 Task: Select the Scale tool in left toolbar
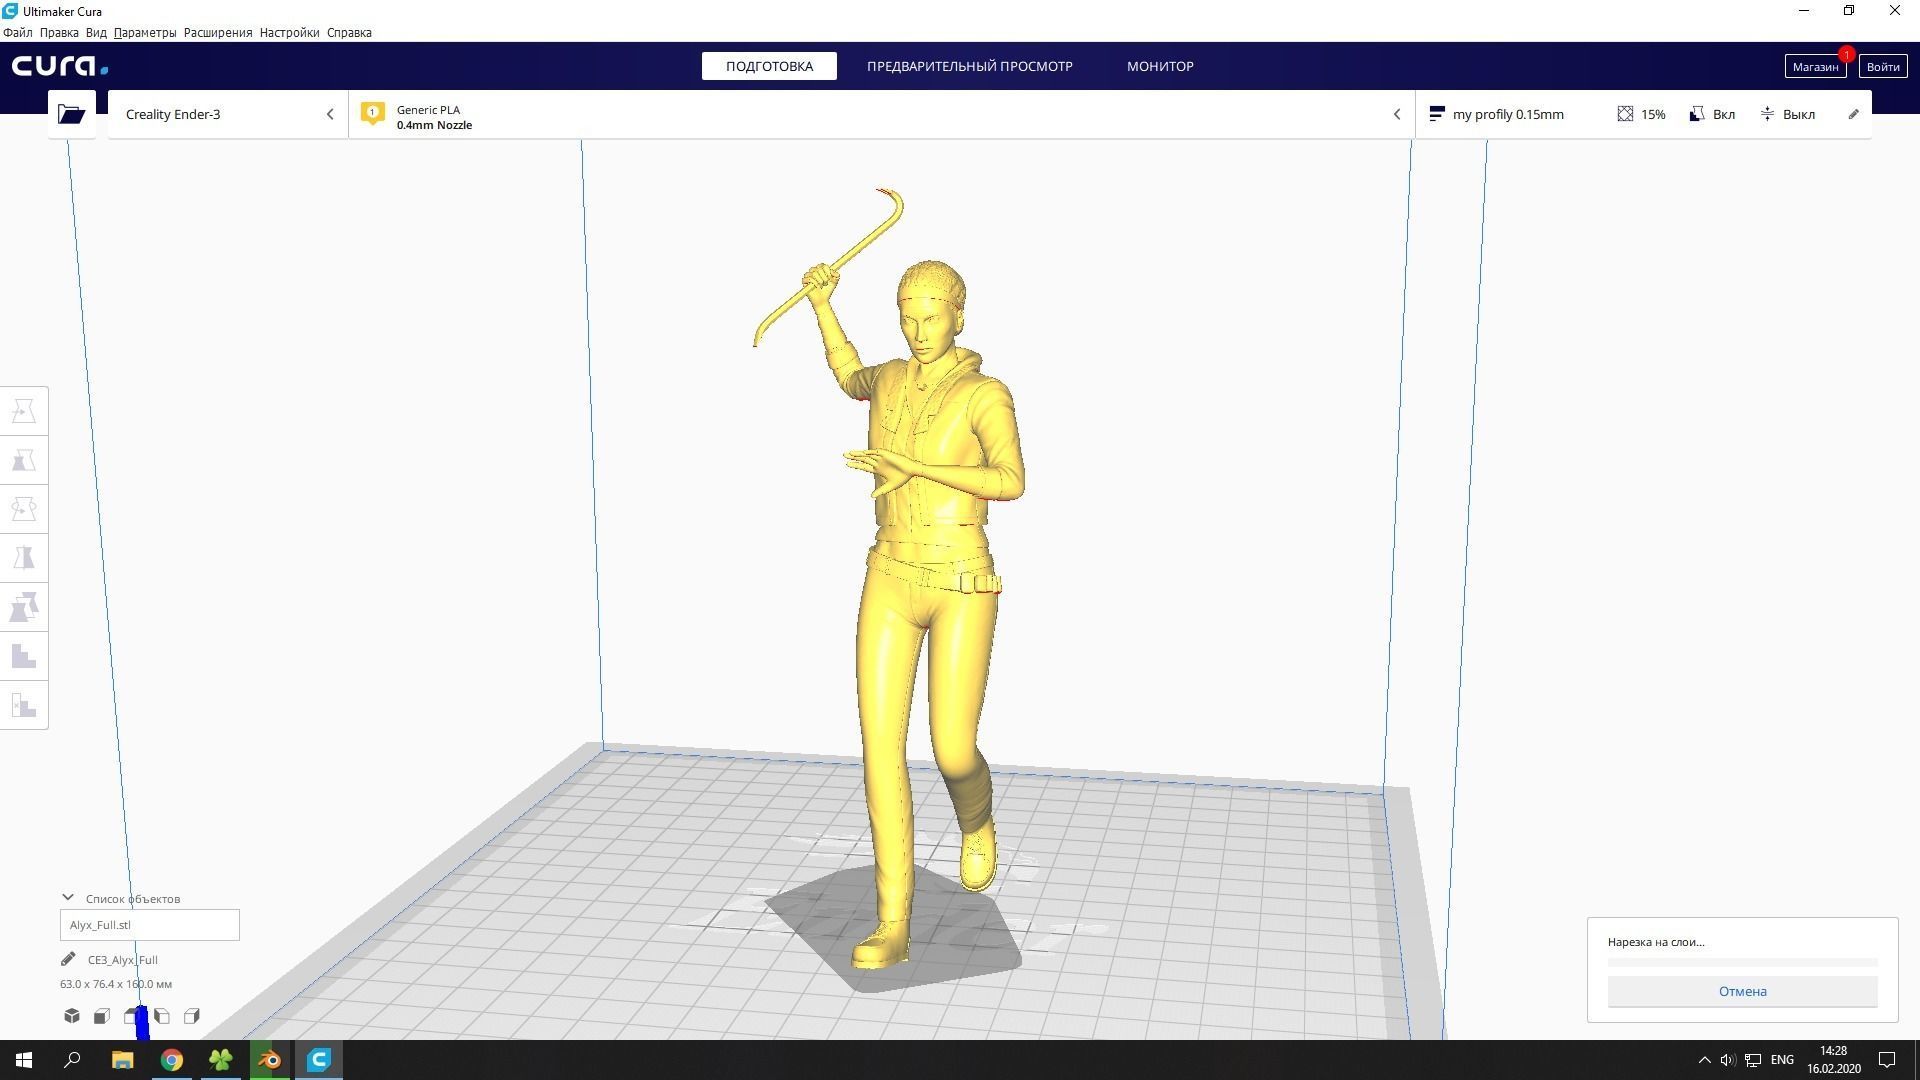coord(24,460)
